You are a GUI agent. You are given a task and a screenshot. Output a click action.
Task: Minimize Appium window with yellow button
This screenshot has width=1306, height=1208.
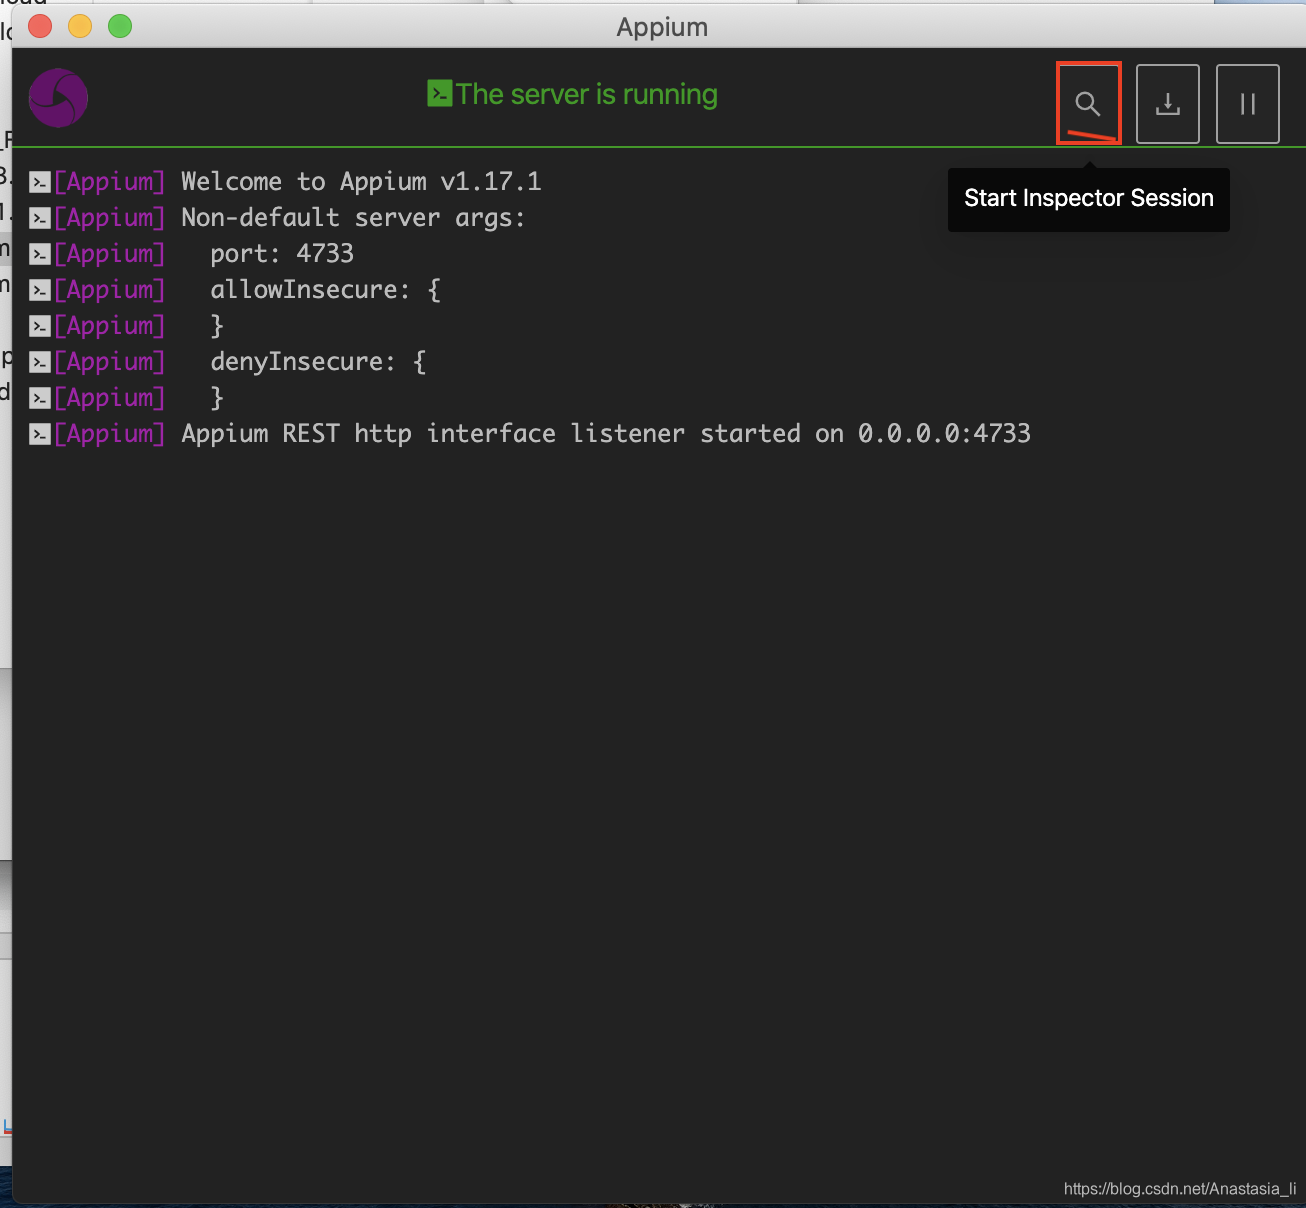tap(80, 26)
